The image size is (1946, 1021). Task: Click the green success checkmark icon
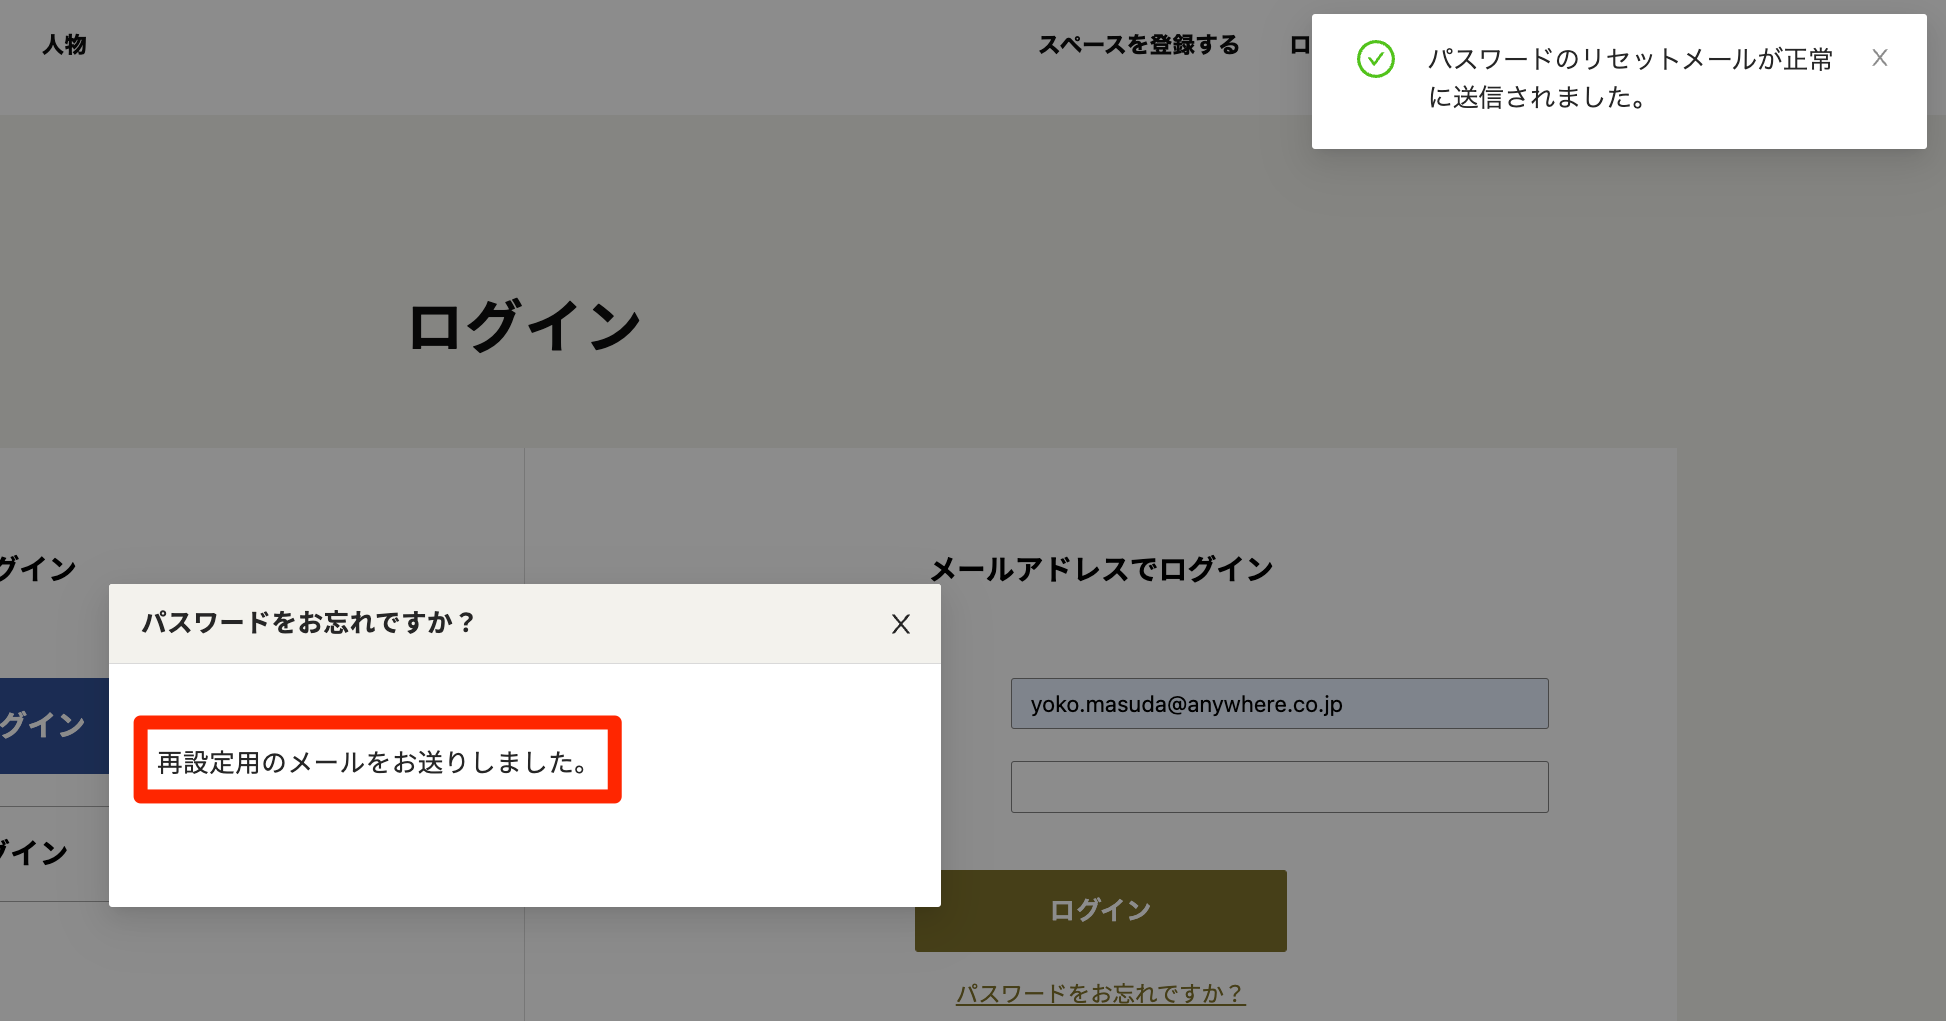[x=1377, y=60]
